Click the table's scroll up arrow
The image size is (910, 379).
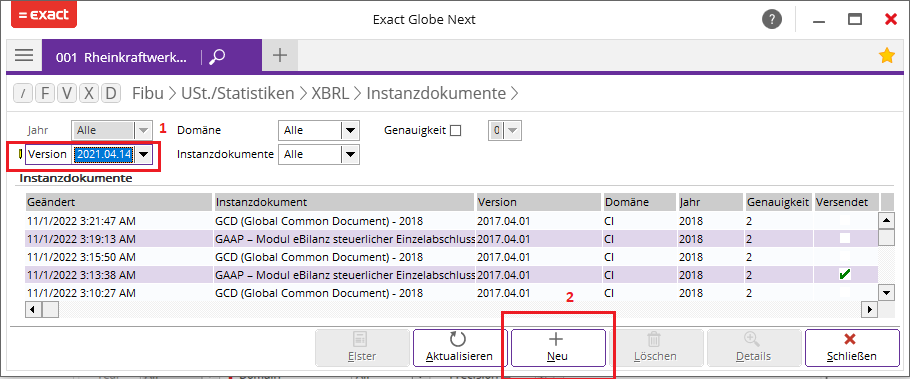coord(886,221)
